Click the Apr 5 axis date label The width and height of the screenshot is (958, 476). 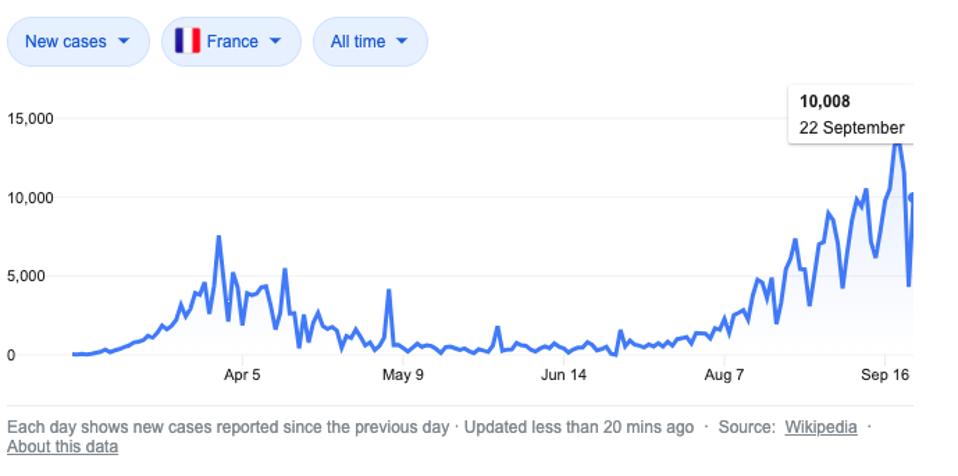tap(242, 375)
